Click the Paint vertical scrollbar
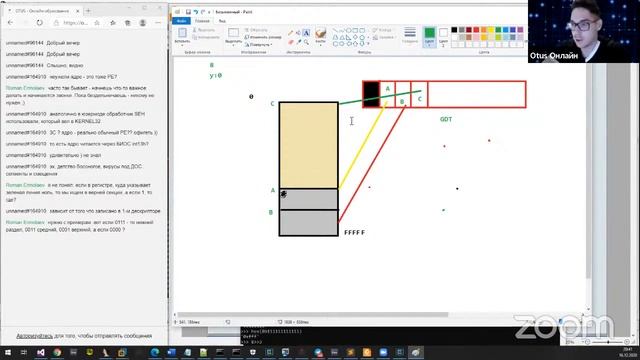 click(x=588, y=169)
